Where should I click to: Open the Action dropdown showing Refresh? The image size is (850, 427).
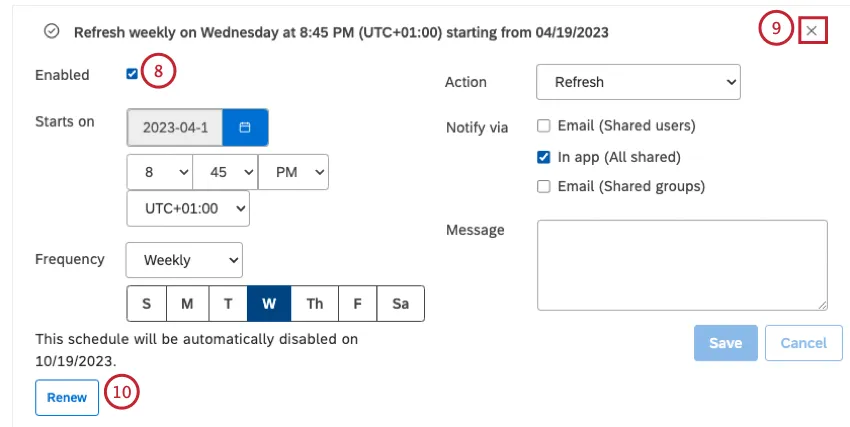[x=638, y=82]
